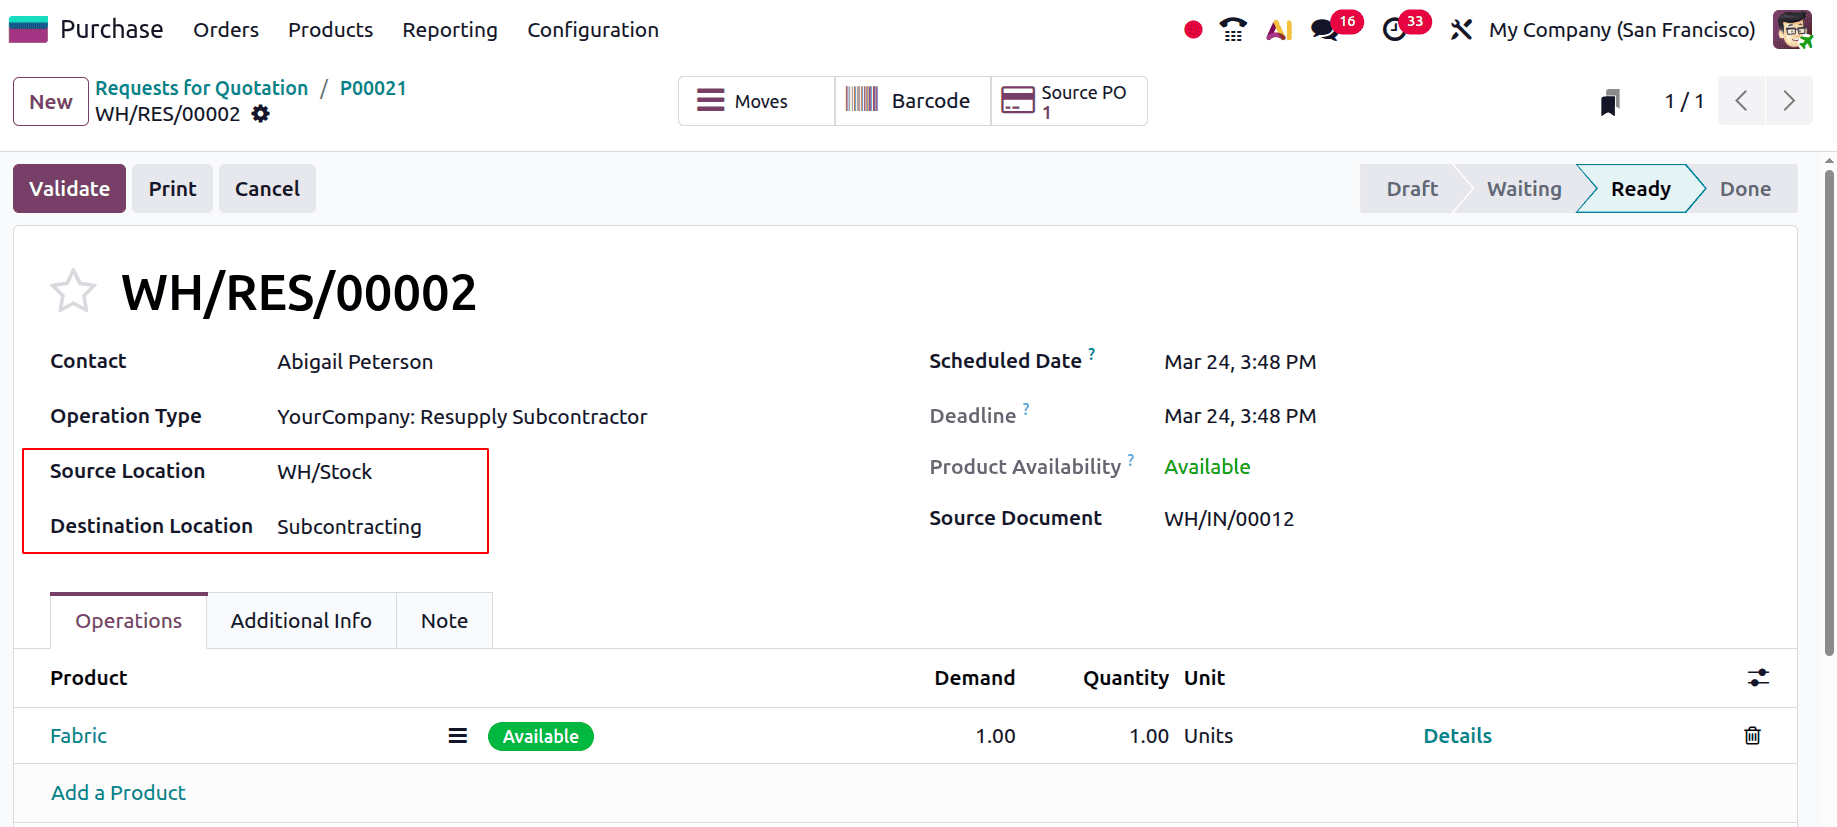The height and width of the screenshot is (827, 1837).
Task: Click the gear icon beside WH/RES/00002
Action: (261, 114)
